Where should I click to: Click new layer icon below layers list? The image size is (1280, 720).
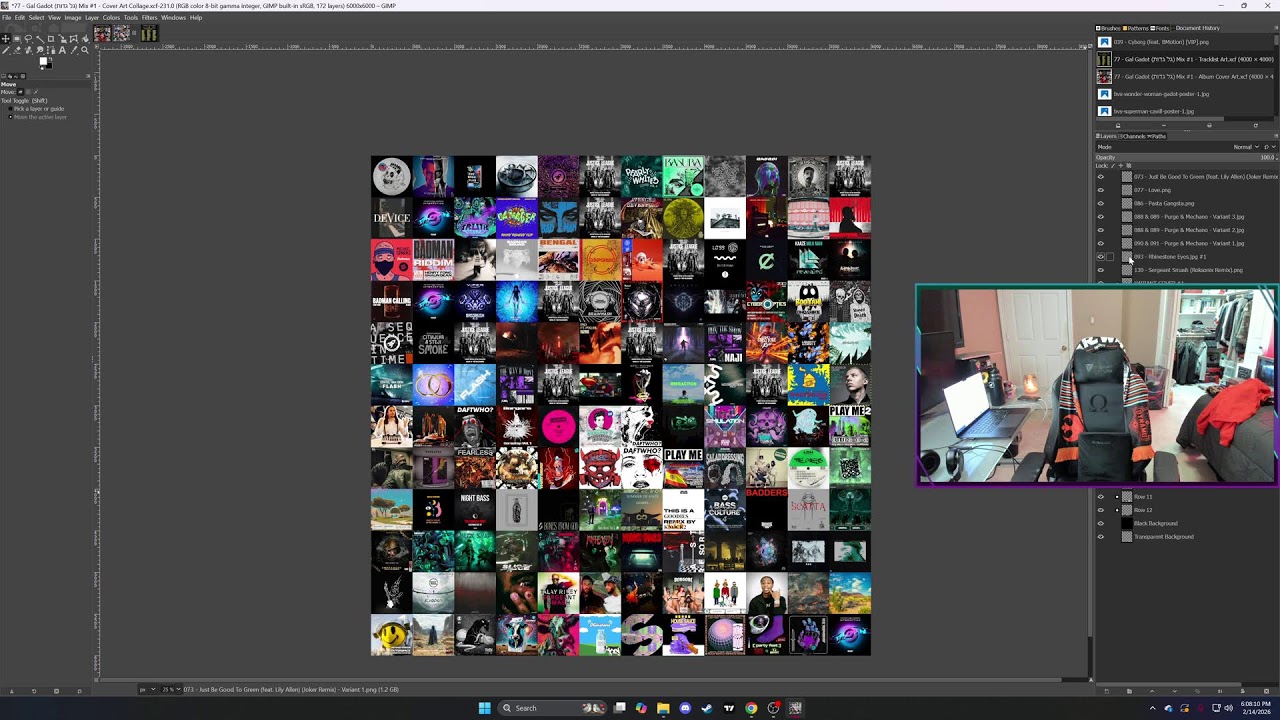click(x=1106, y=691)
